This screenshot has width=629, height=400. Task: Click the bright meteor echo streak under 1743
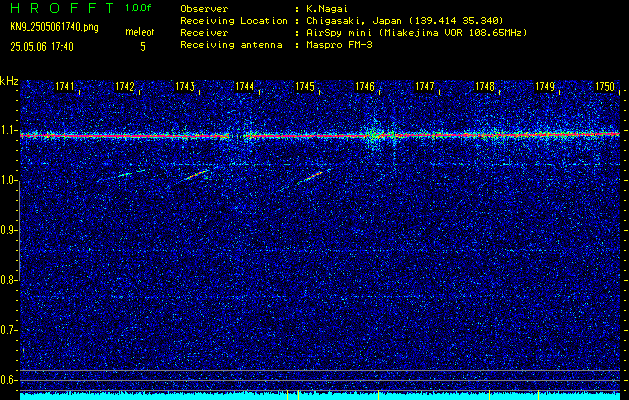coord(197,174)
